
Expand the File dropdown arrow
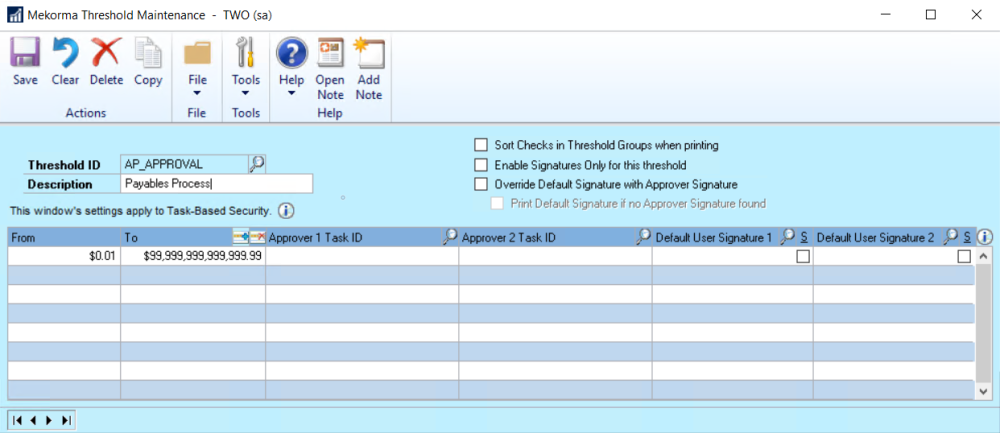[x=197, y=94]
